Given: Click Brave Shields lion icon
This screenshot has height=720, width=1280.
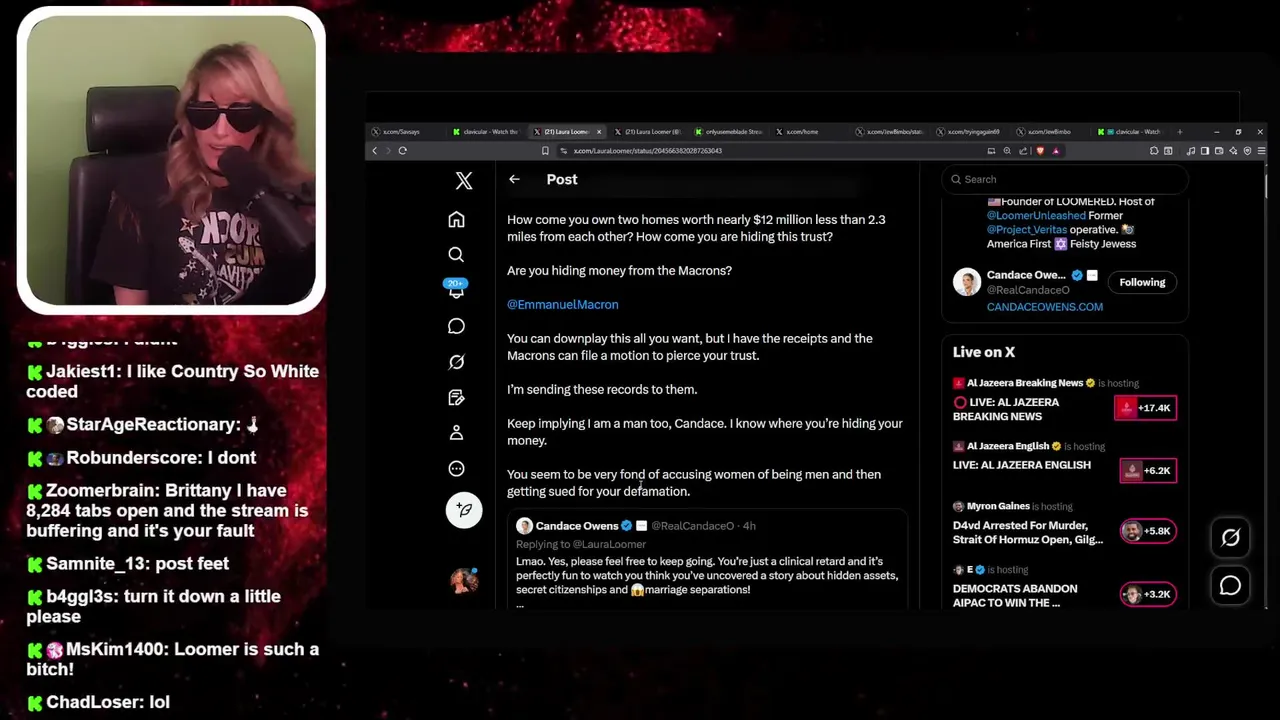Looking at the screenshot, I should 1040,151.
